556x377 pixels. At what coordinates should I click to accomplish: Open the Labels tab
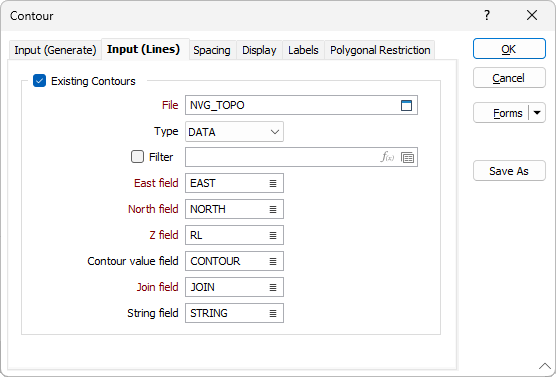point(303,50)
